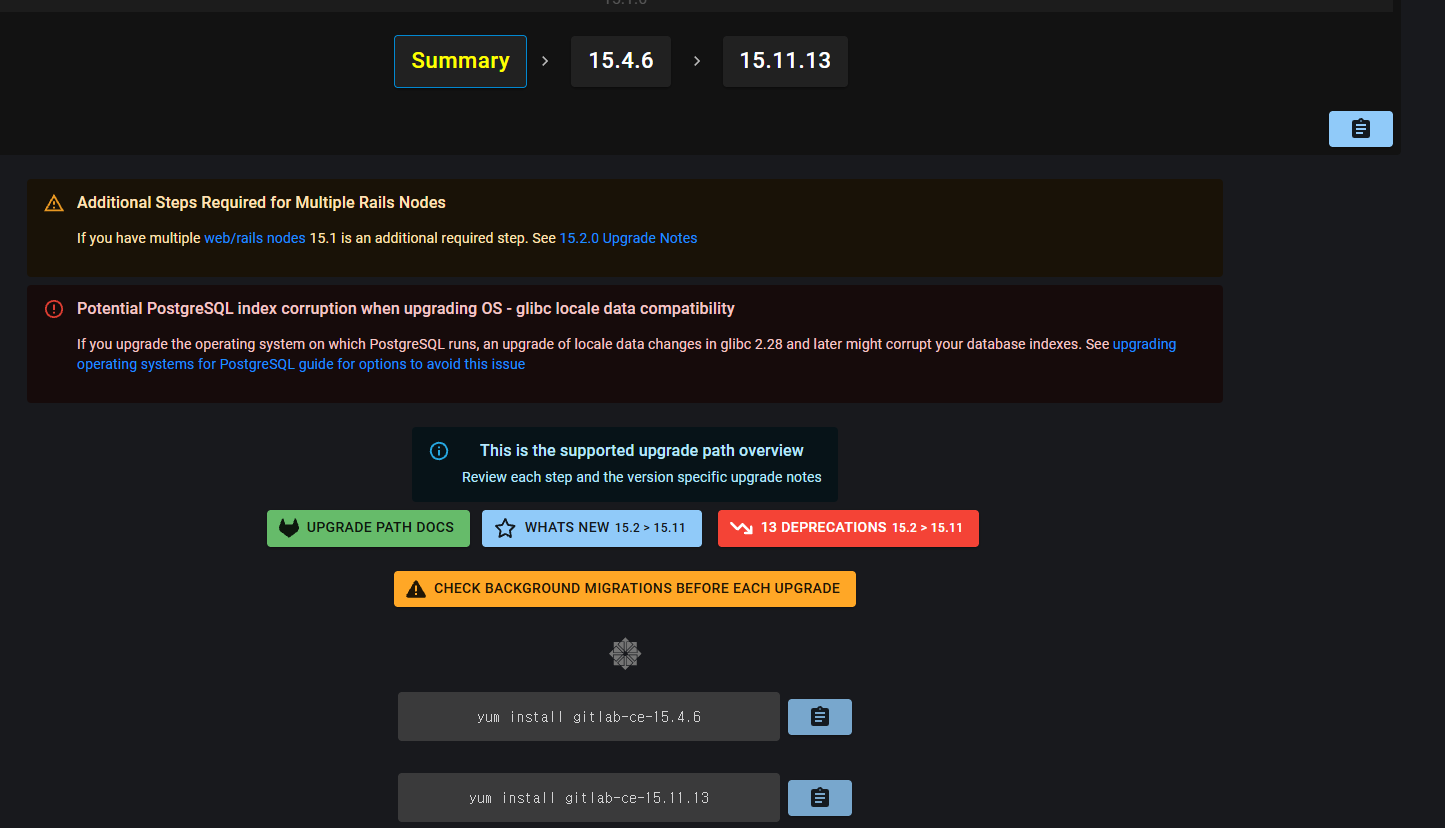The height and width of the screenshot is (828, 1445).
Task: Click 'This is the supported upgrade path overview' text
Action: click(x=642, y=451)
